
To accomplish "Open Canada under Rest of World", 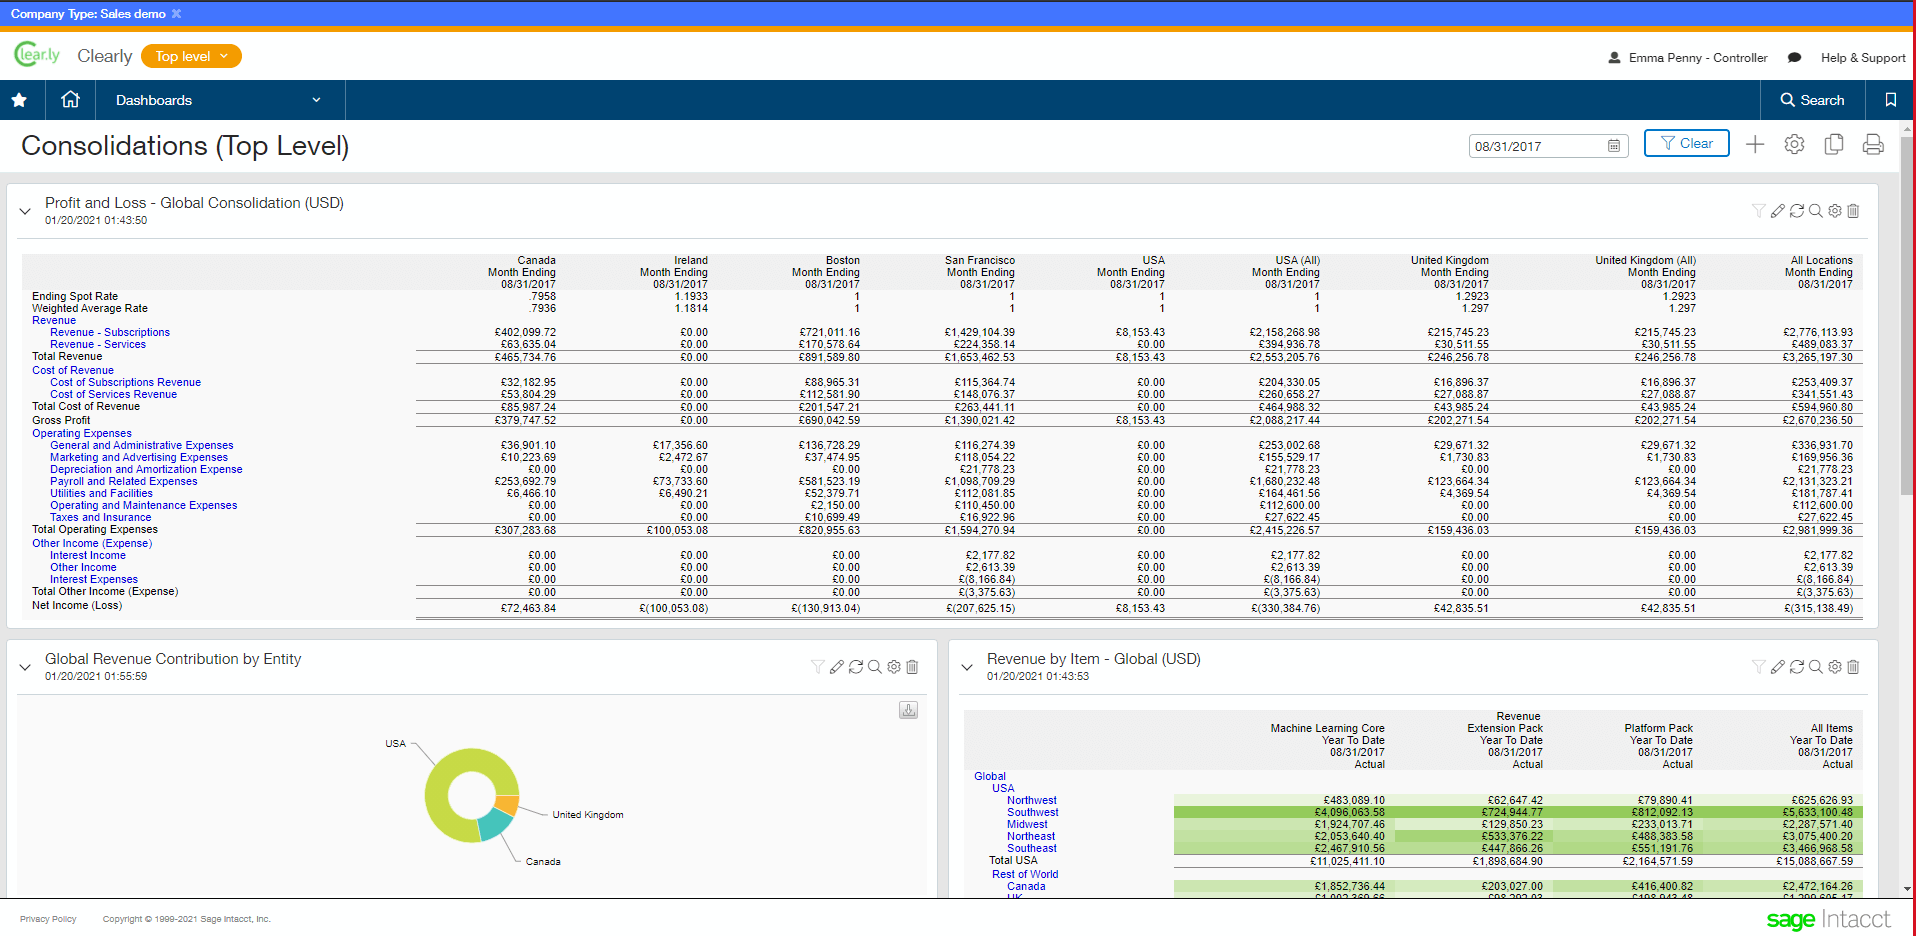I will coord(1026,886).
